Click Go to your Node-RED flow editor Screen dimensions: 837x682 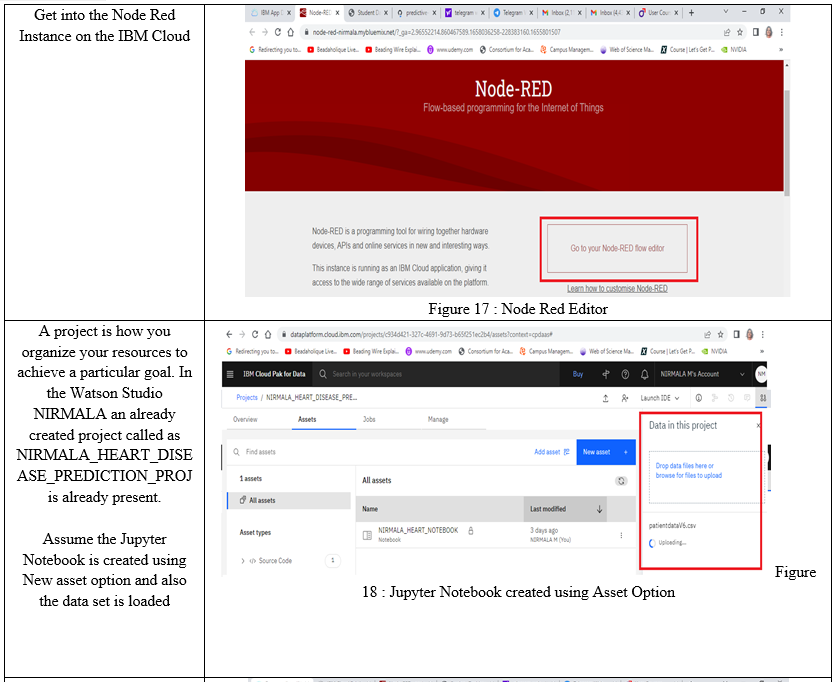[x=618, y=249]
